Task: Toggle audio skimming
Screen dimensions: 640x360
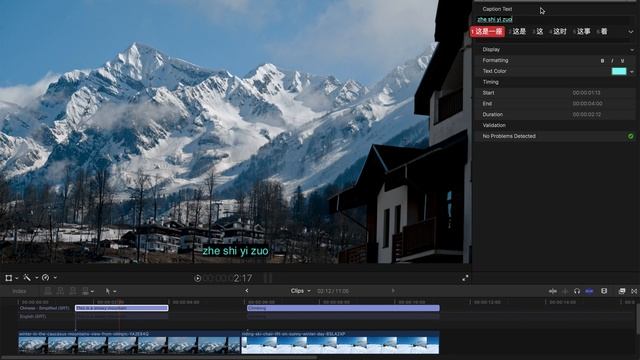Action: (565, 291)
